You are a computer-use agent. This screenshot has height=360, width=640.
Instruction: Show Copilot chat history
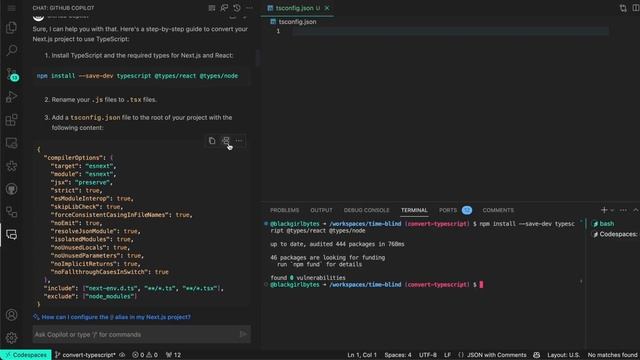point(237,8)
